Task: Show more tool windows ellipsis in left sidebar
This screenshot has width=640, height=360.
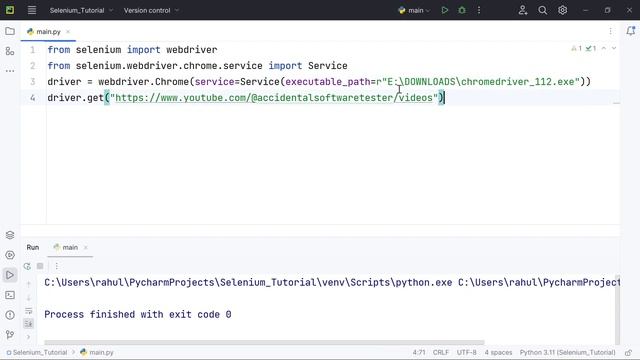Action: click(x=10, y=71)
